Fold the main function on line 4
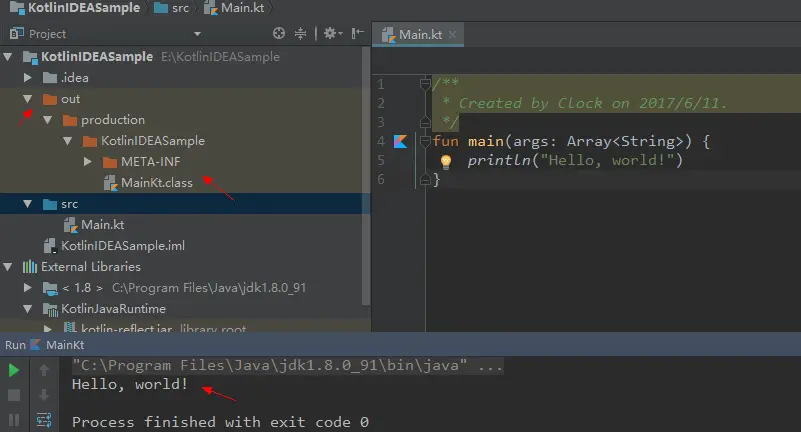The height and width of the screenshot is (432, 801). (x=425, y=141)
